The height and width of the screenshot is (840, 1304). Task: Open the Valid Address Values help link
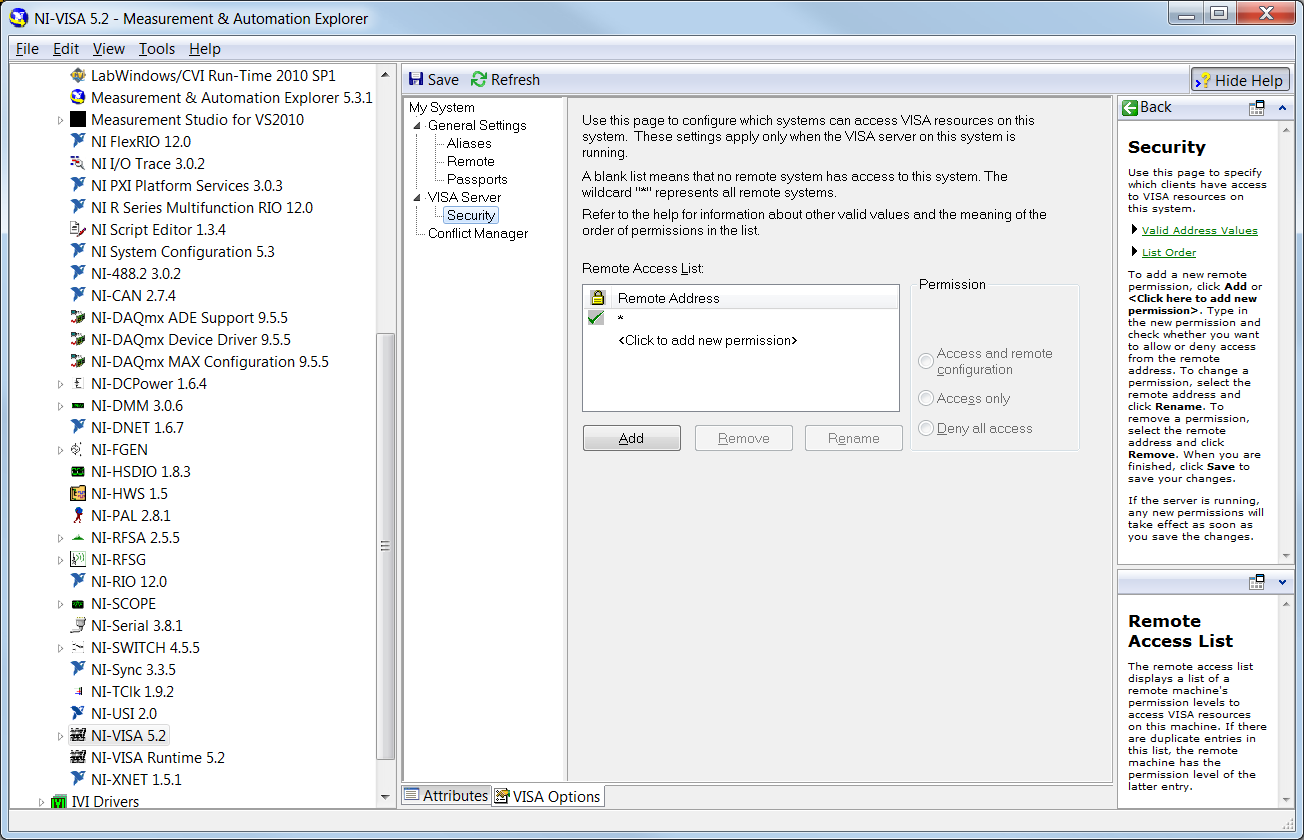(1200, 230)
